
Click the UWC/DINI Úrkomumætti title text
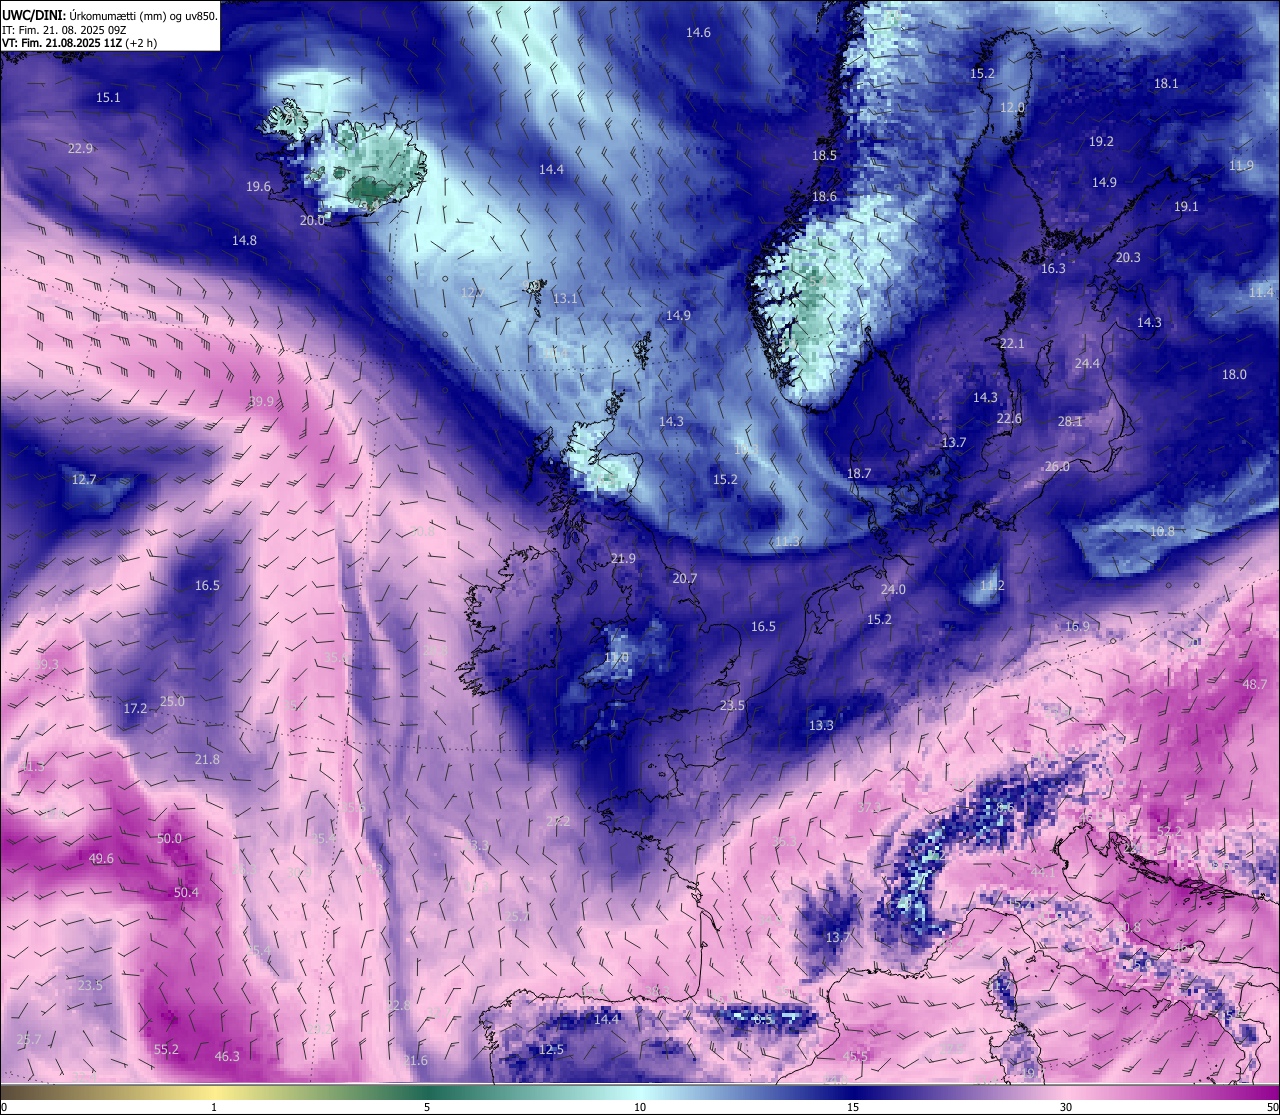pyautogui.click(x=110, y=16)
